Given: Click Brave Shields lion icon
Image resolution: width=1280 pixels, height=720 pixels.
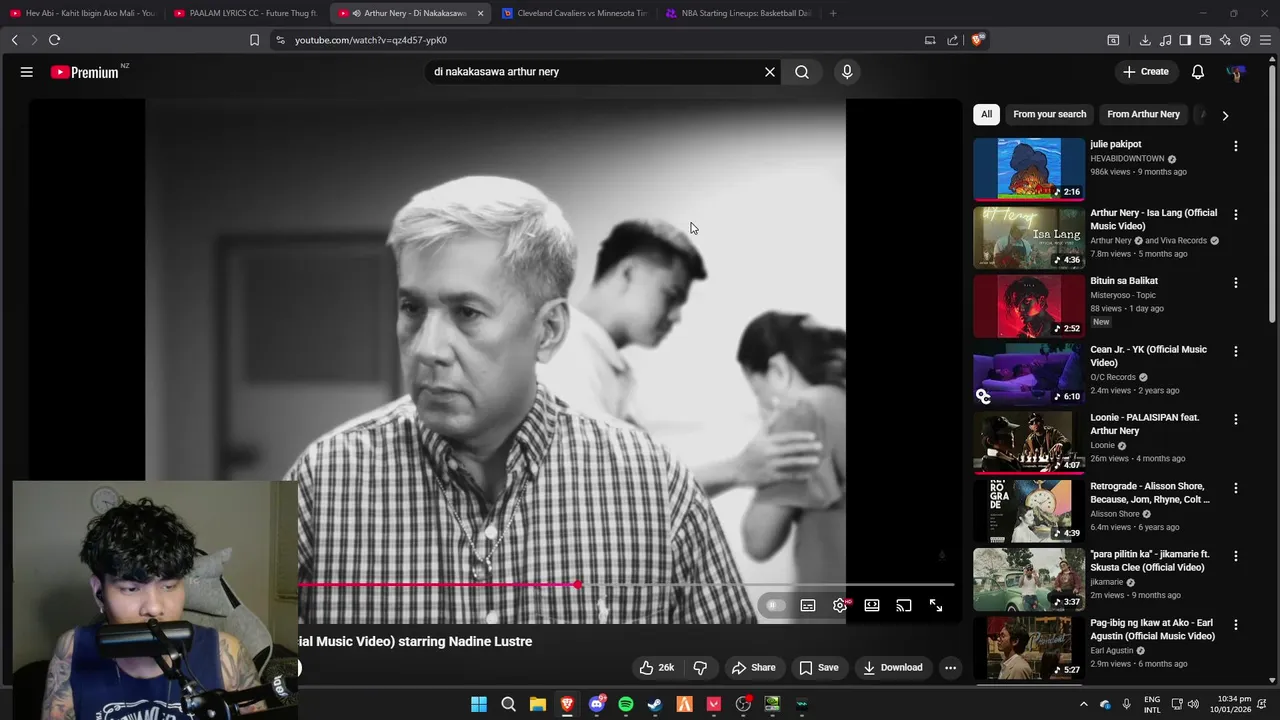Looking at the screenshot, I should click(x=978, y=40).
